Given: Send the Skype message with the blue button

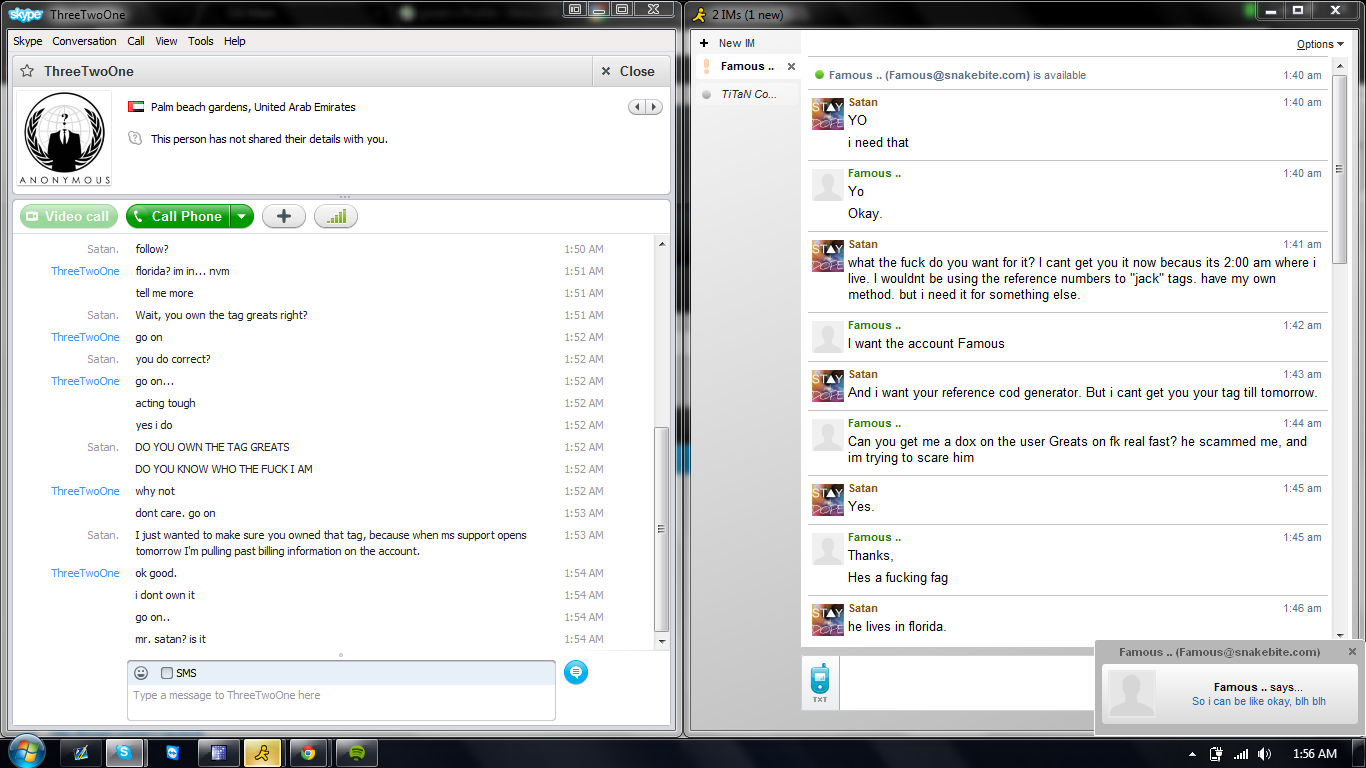Looking at the screenshot, I should [x=575, y=672].
